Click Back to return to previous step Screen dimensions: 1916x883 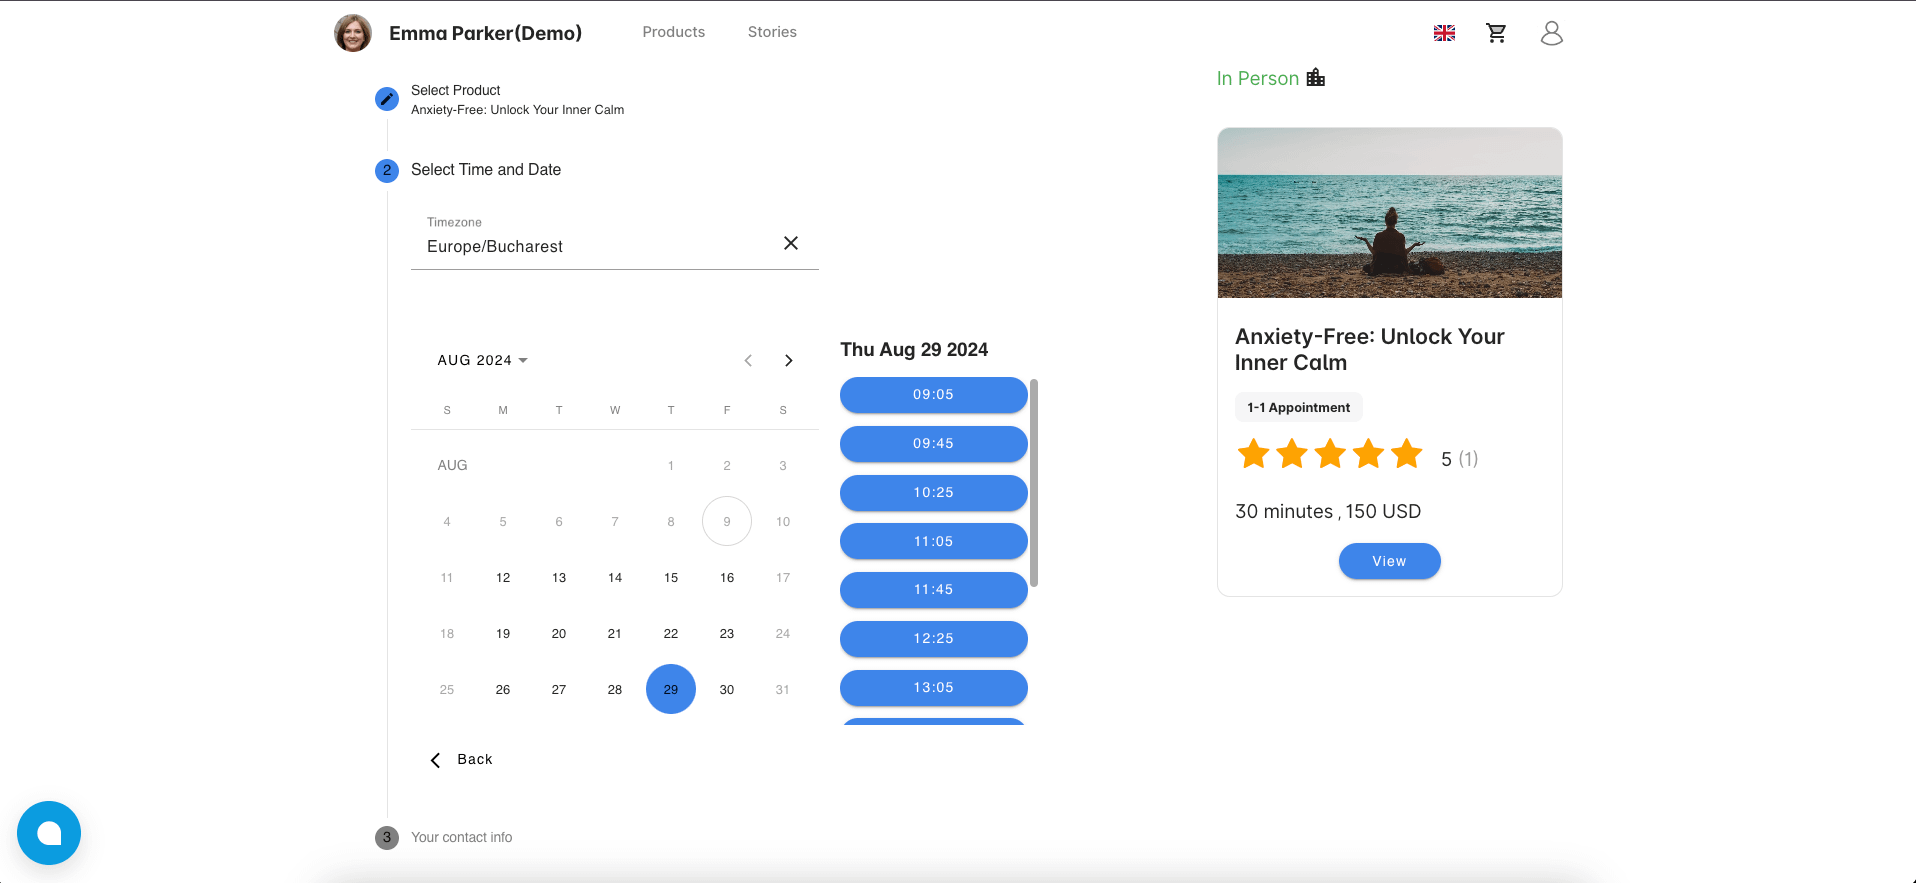pyautogui.click(x=462, y=759)
